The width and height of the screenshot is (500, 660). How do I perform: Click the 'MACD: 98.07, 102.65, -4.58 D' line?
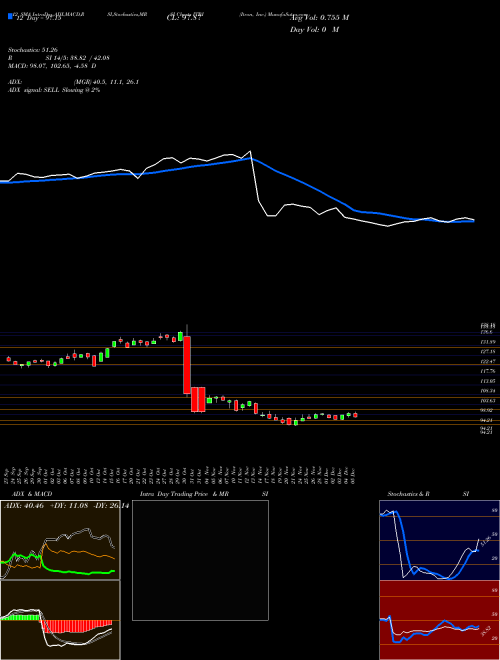coord(52,66)
